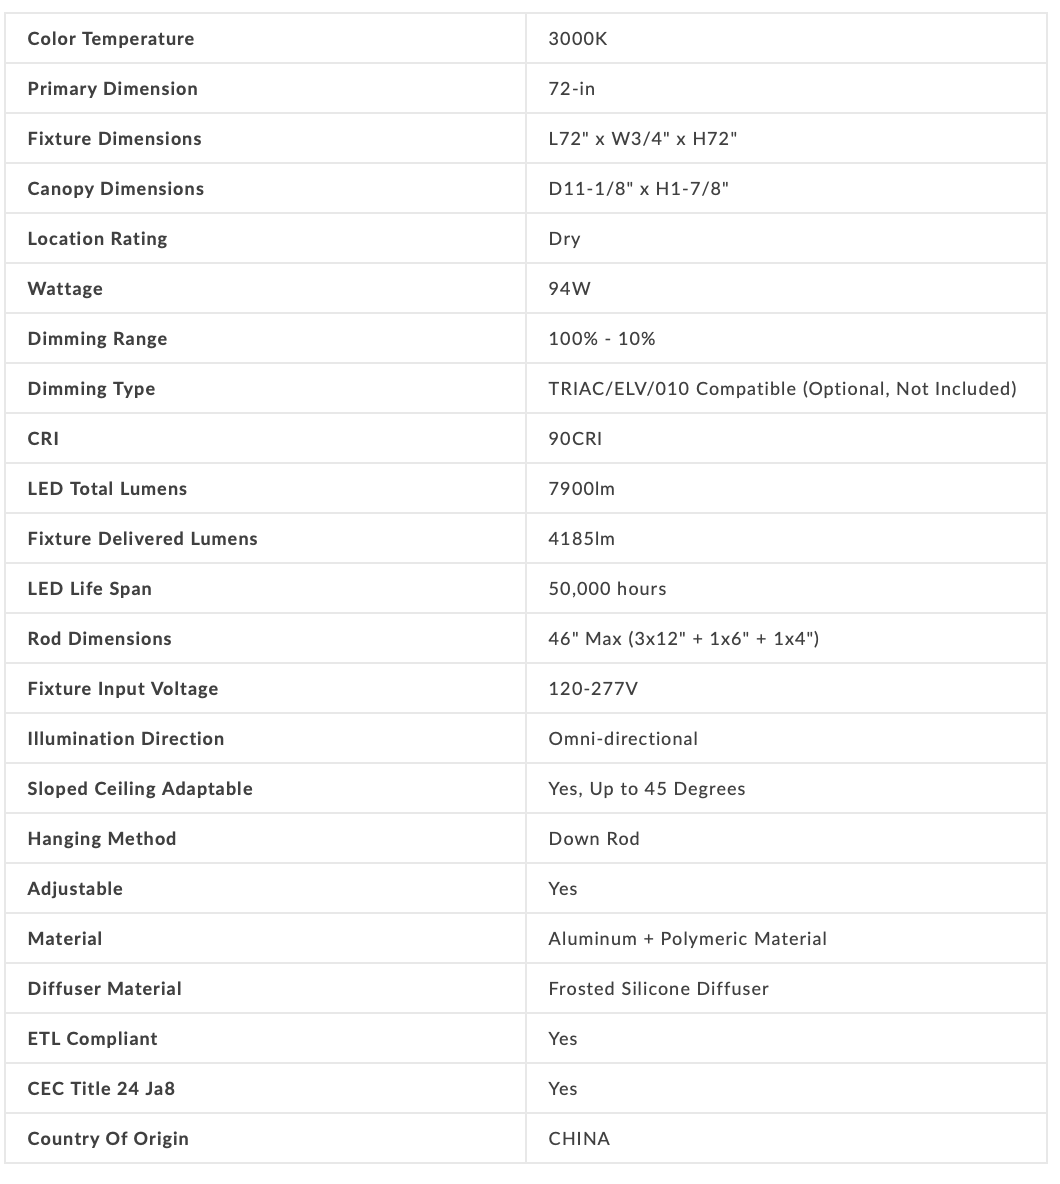The width and height of the screenshot is (1060, 1184).
Task: Select the Dimming Range label
Action: coord(97,339)
